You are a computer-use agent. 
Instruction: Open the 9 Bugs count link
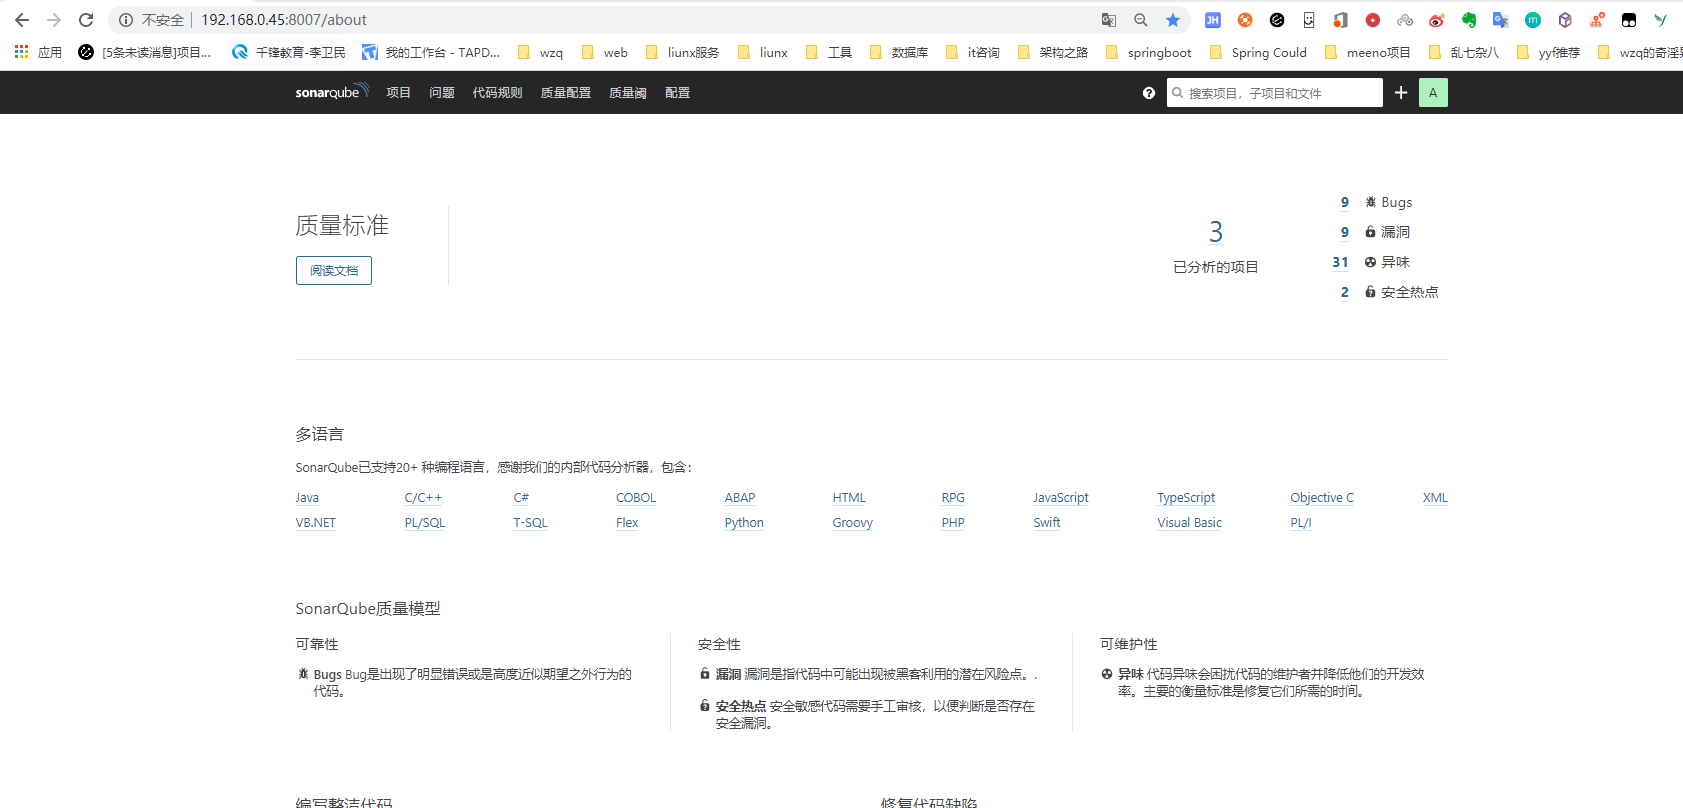click(1345, 202)
